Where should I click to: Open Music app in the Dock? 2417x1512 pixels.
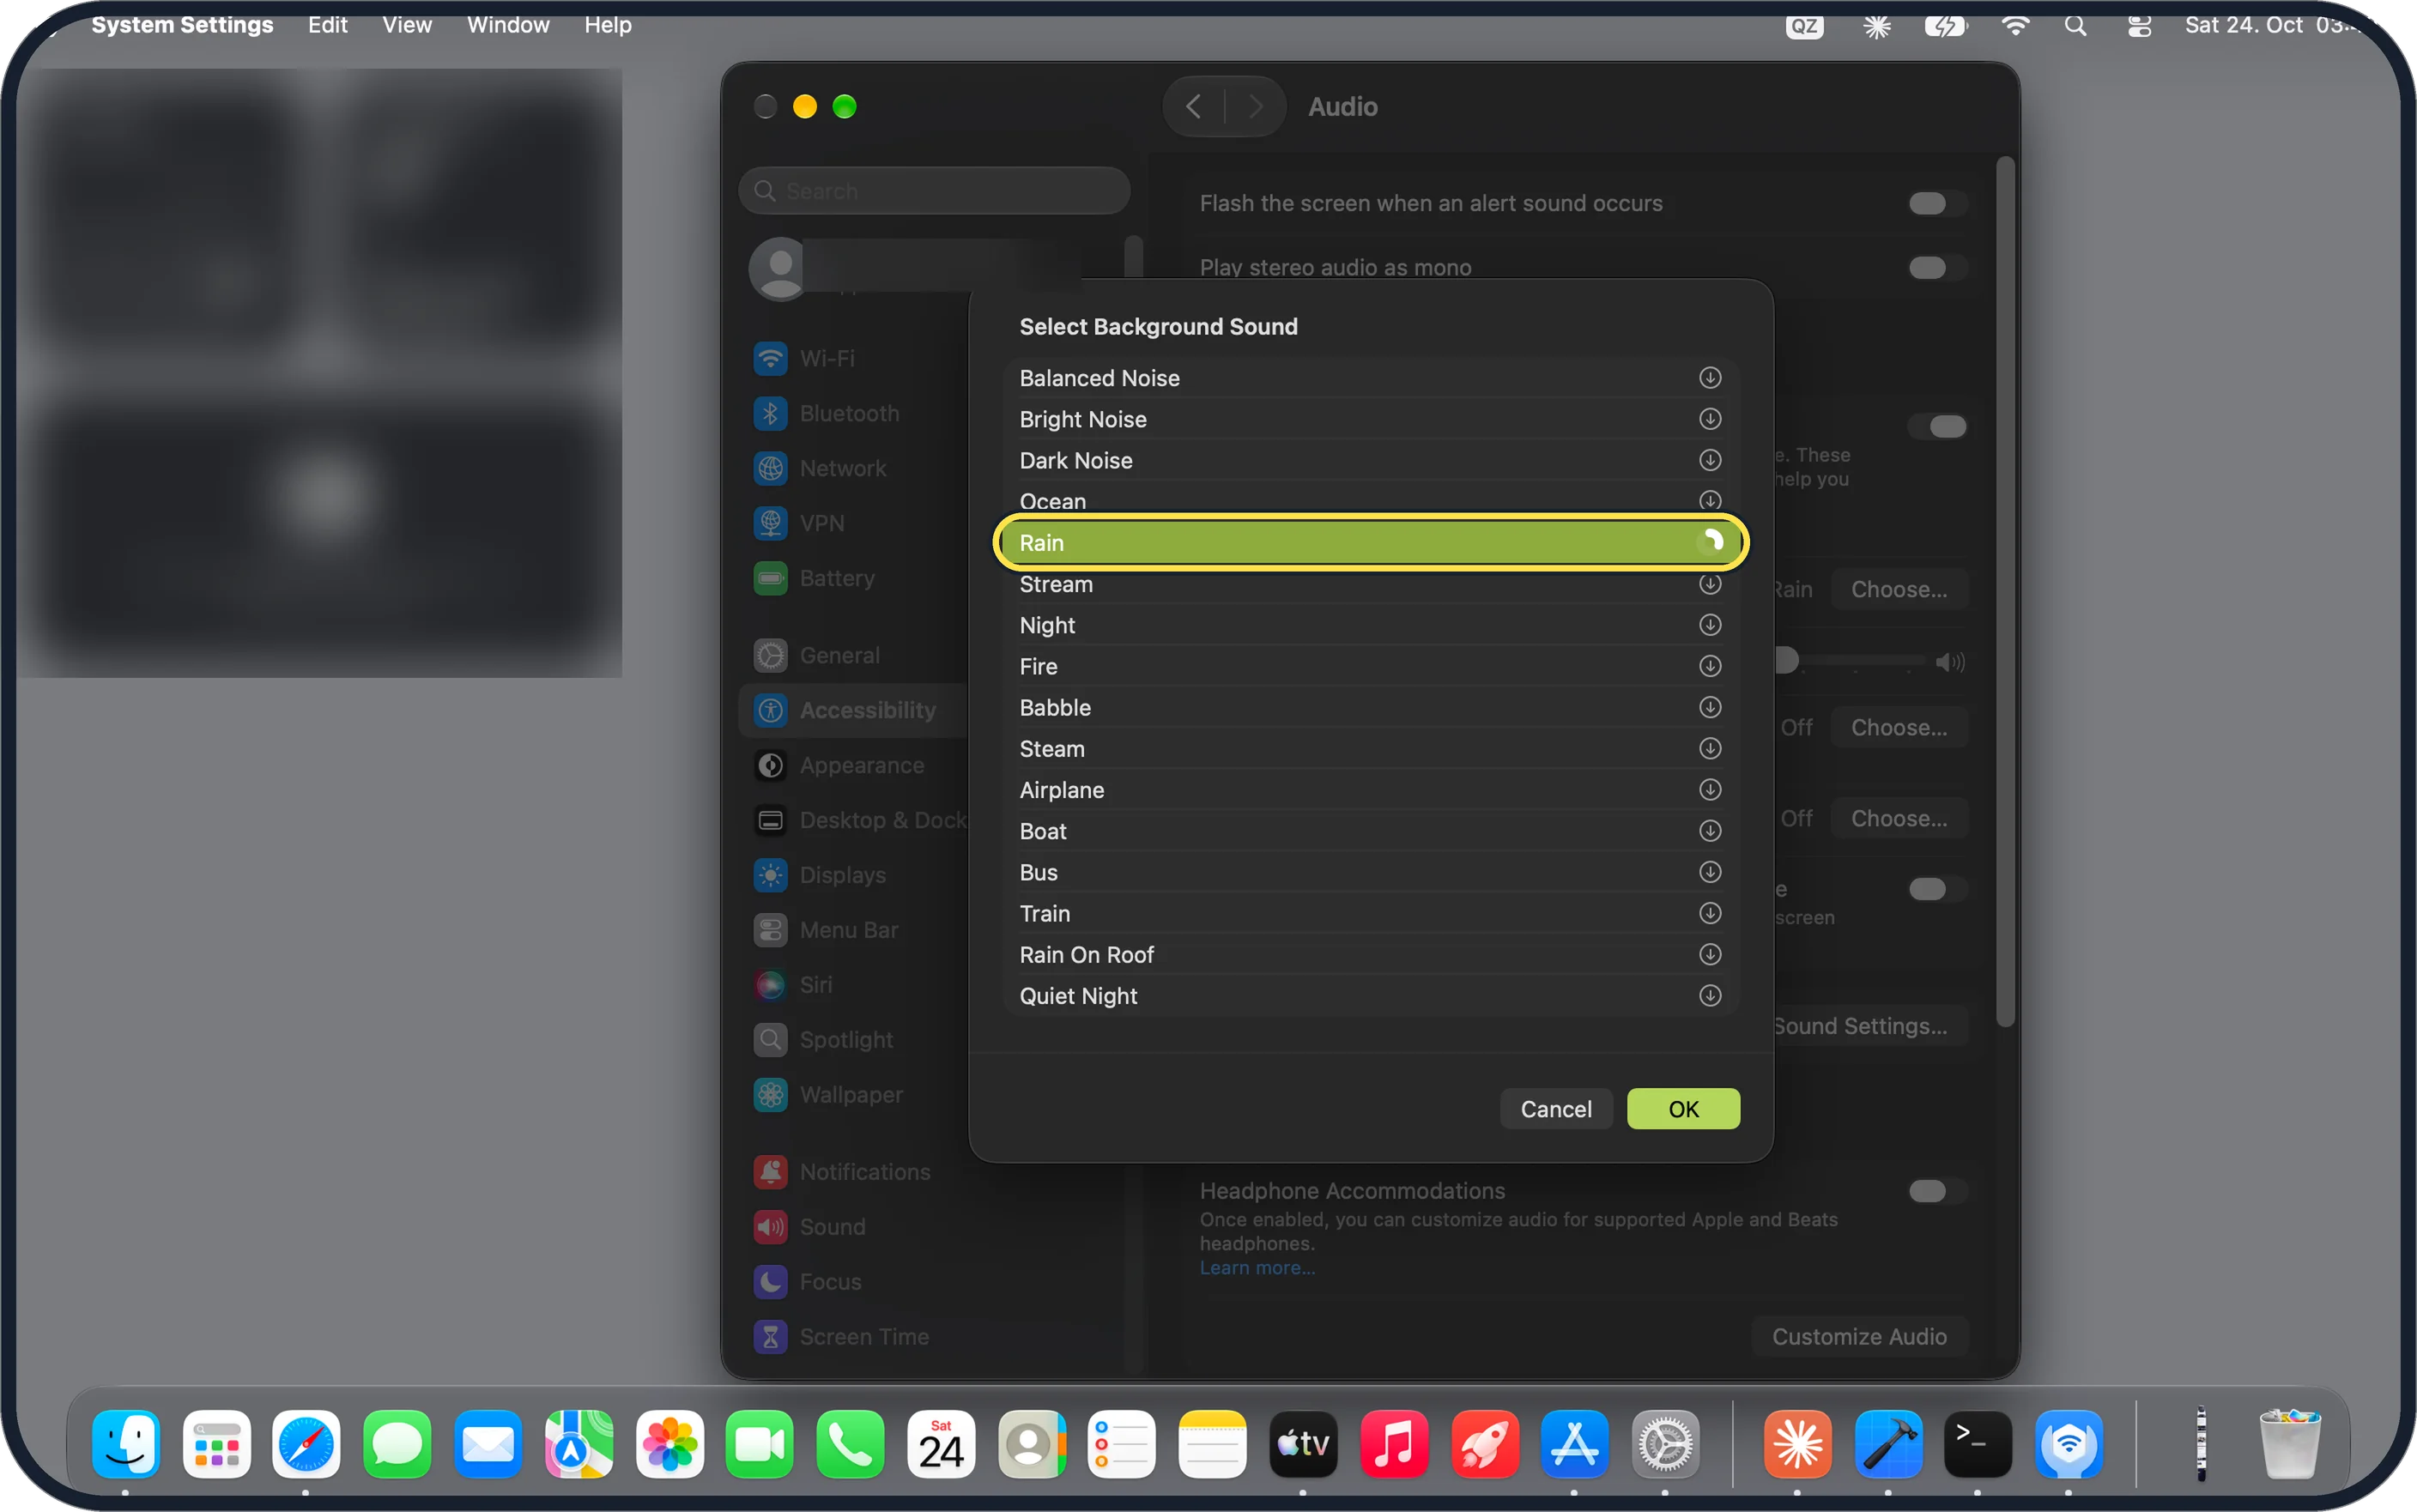1393,1444
